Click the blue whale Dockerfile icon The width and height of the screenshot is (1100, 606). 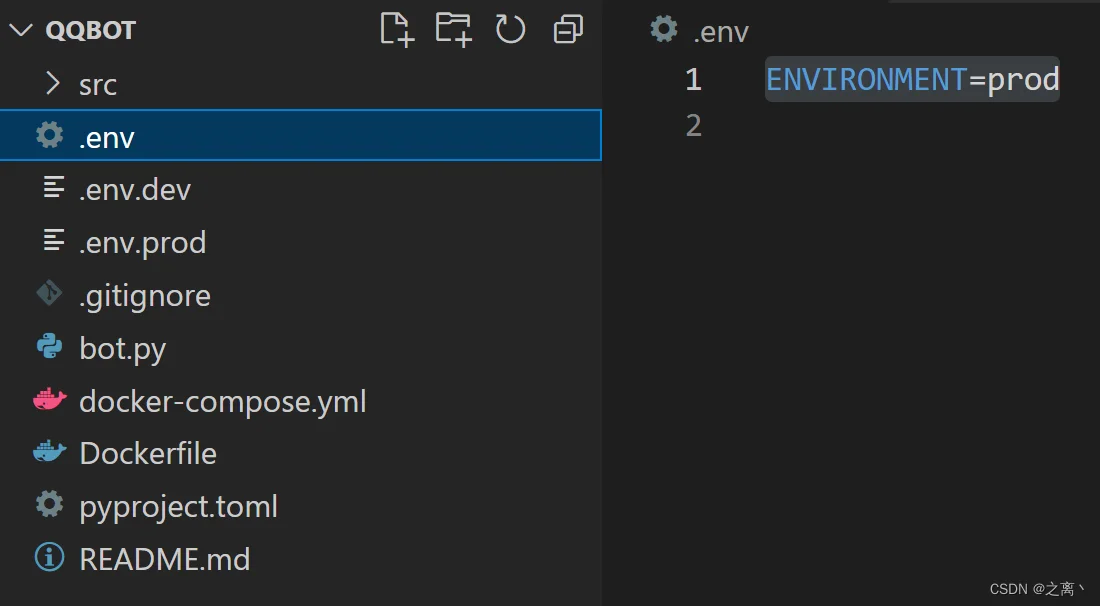[x=50, y=452]
